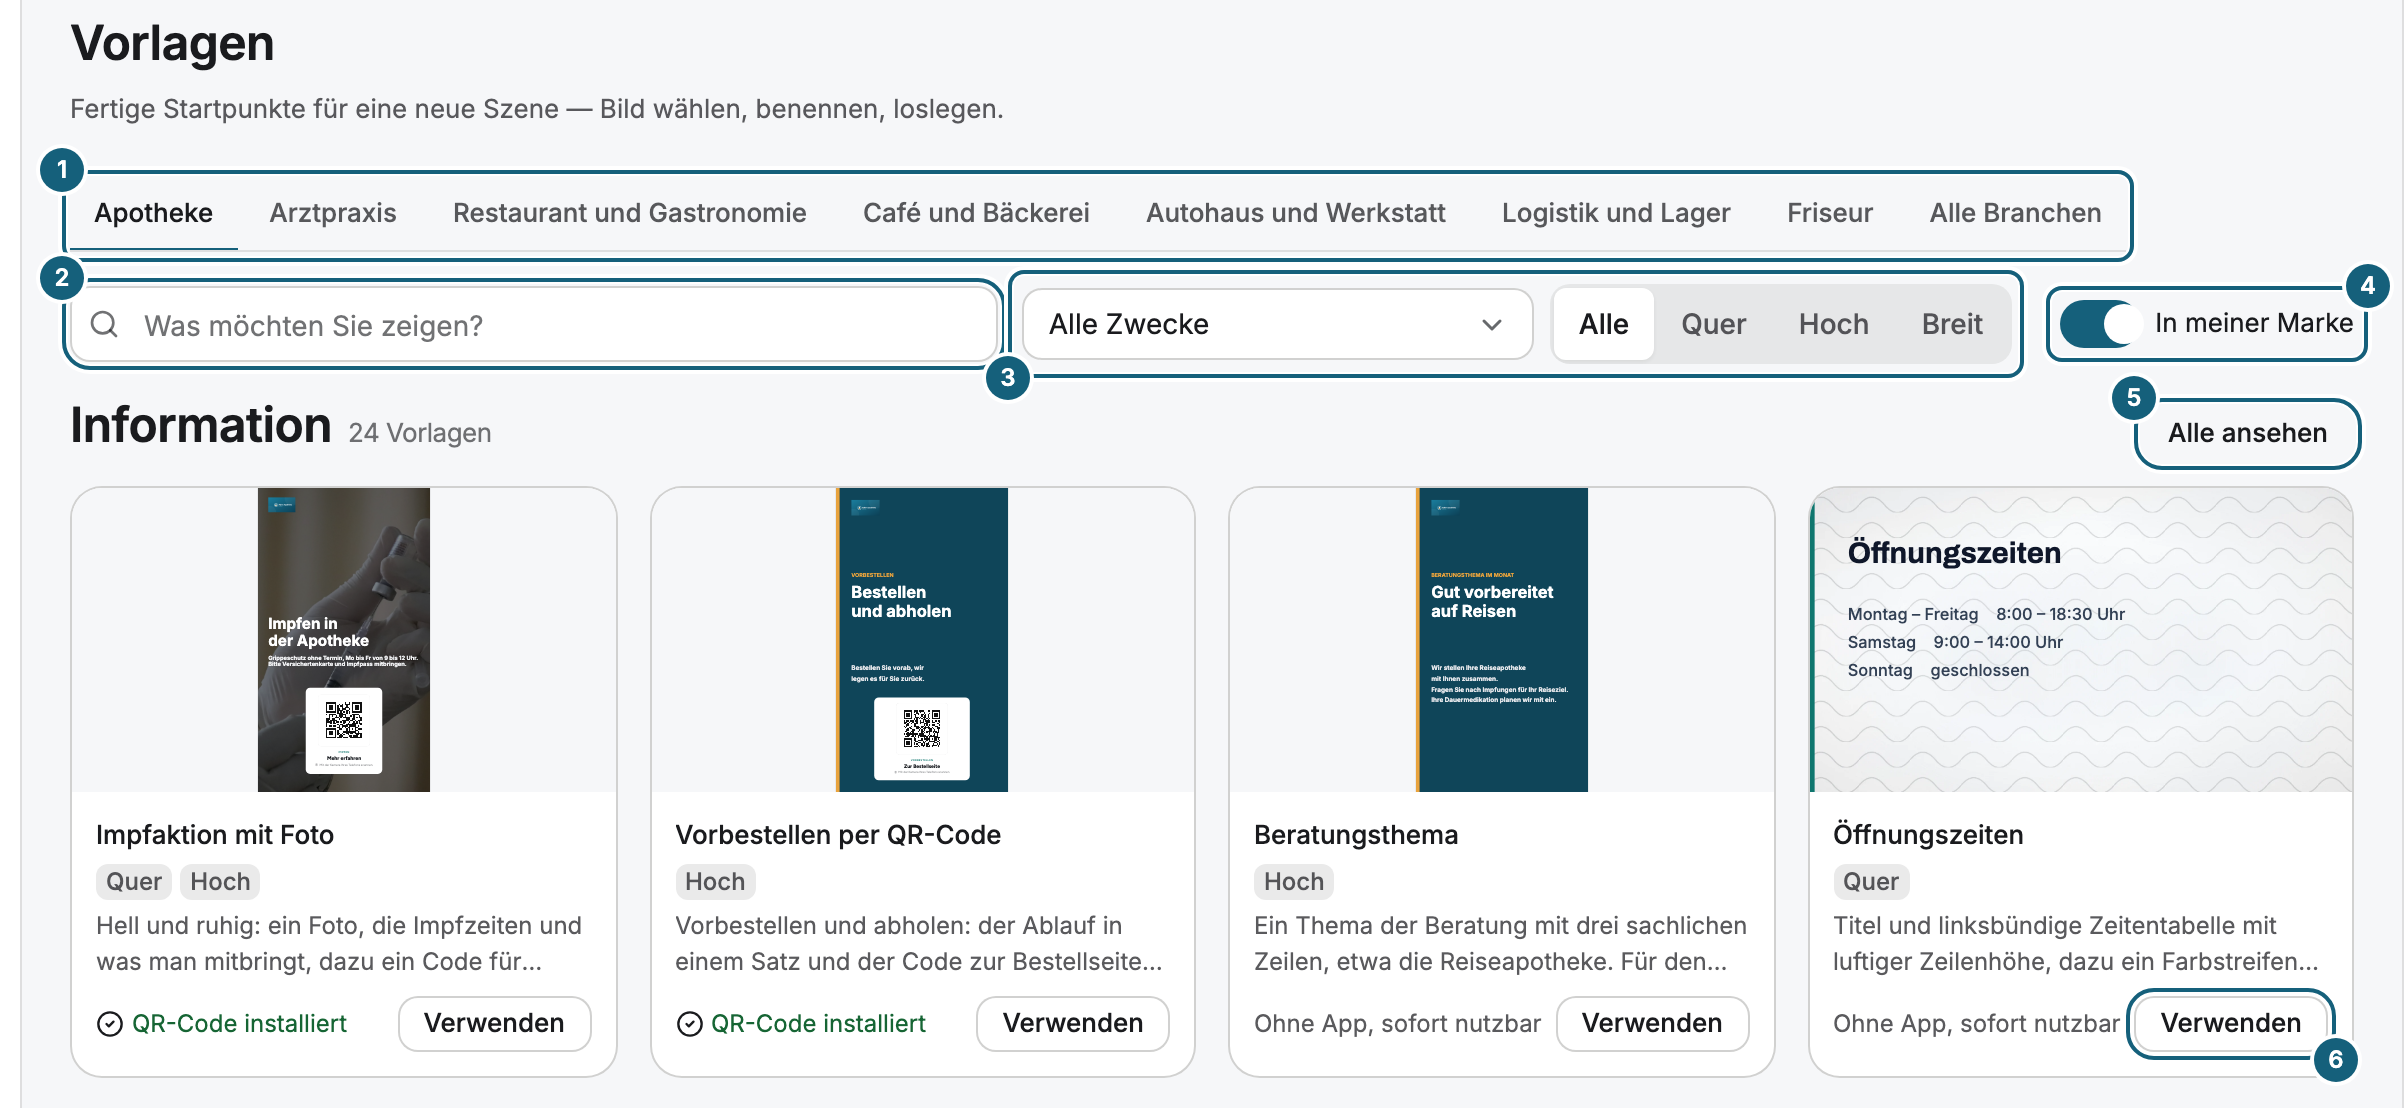Click checkmark icon beside Vorbestellen QR-Code installiert
Image resolution: width=2404 pixels, height=1108 pixels.
(690, 1024)
